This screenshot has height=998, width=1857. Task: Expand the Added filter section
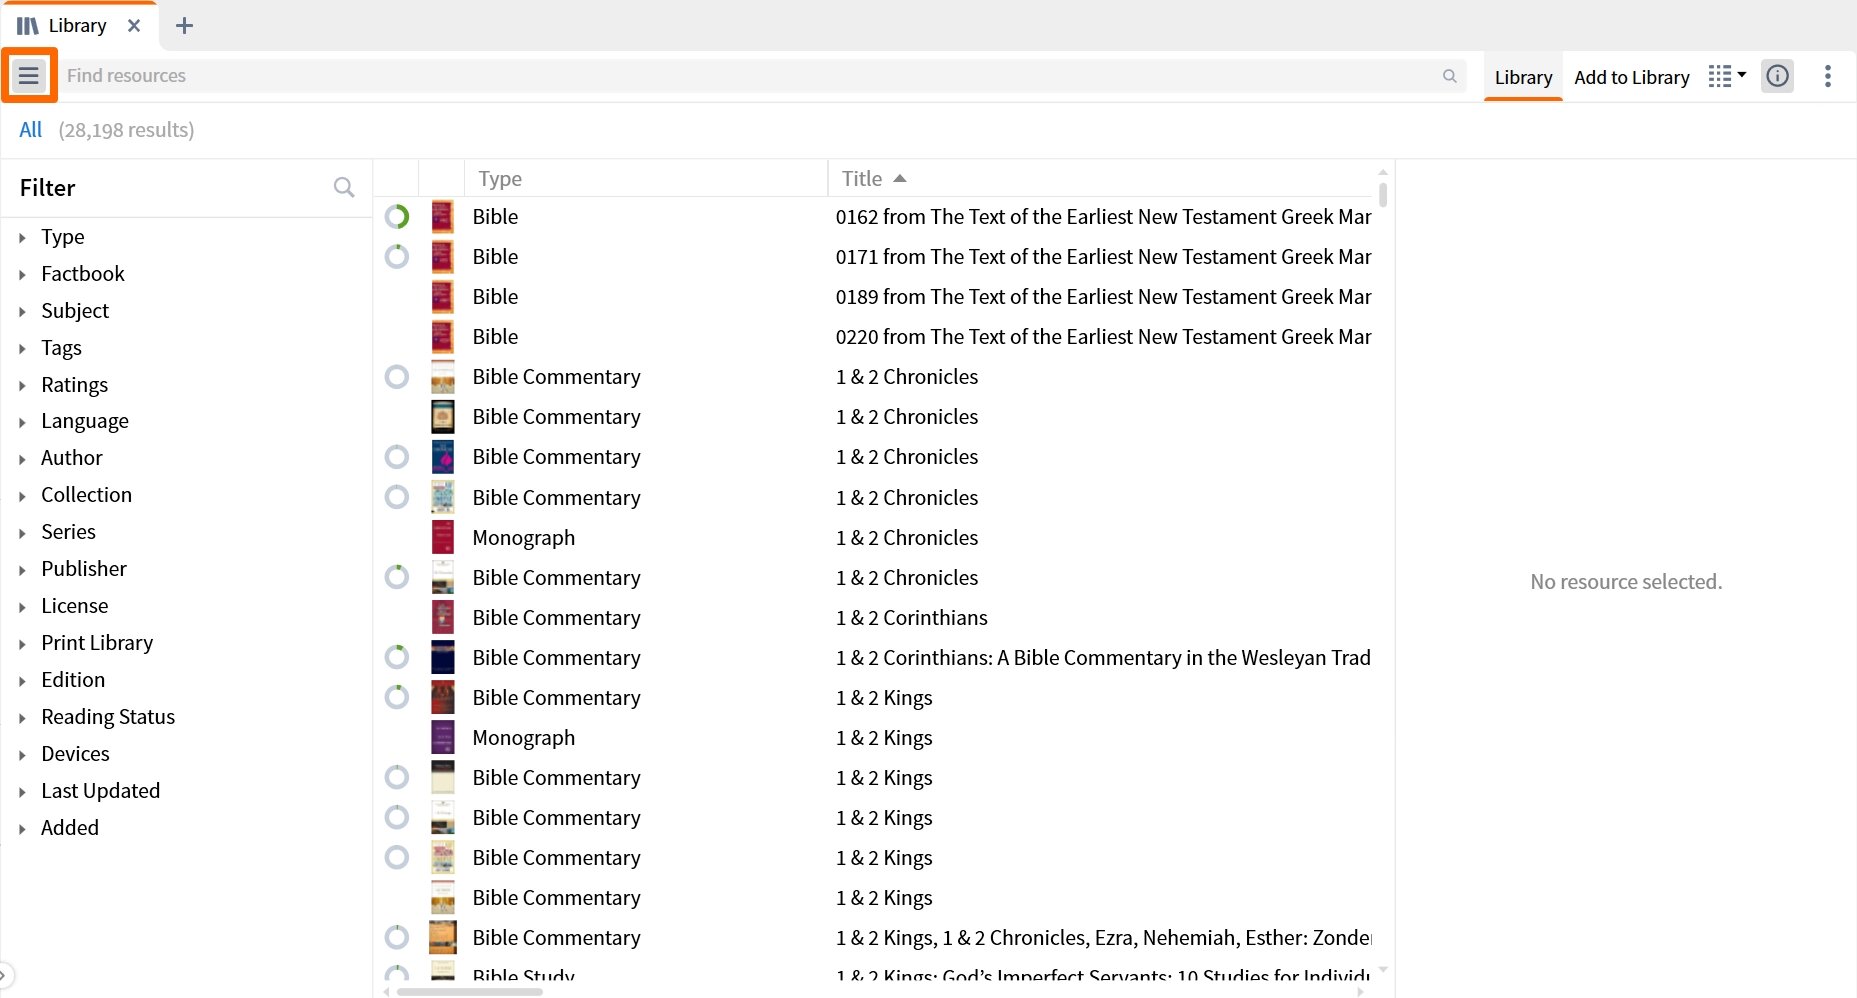click(22, 829)
